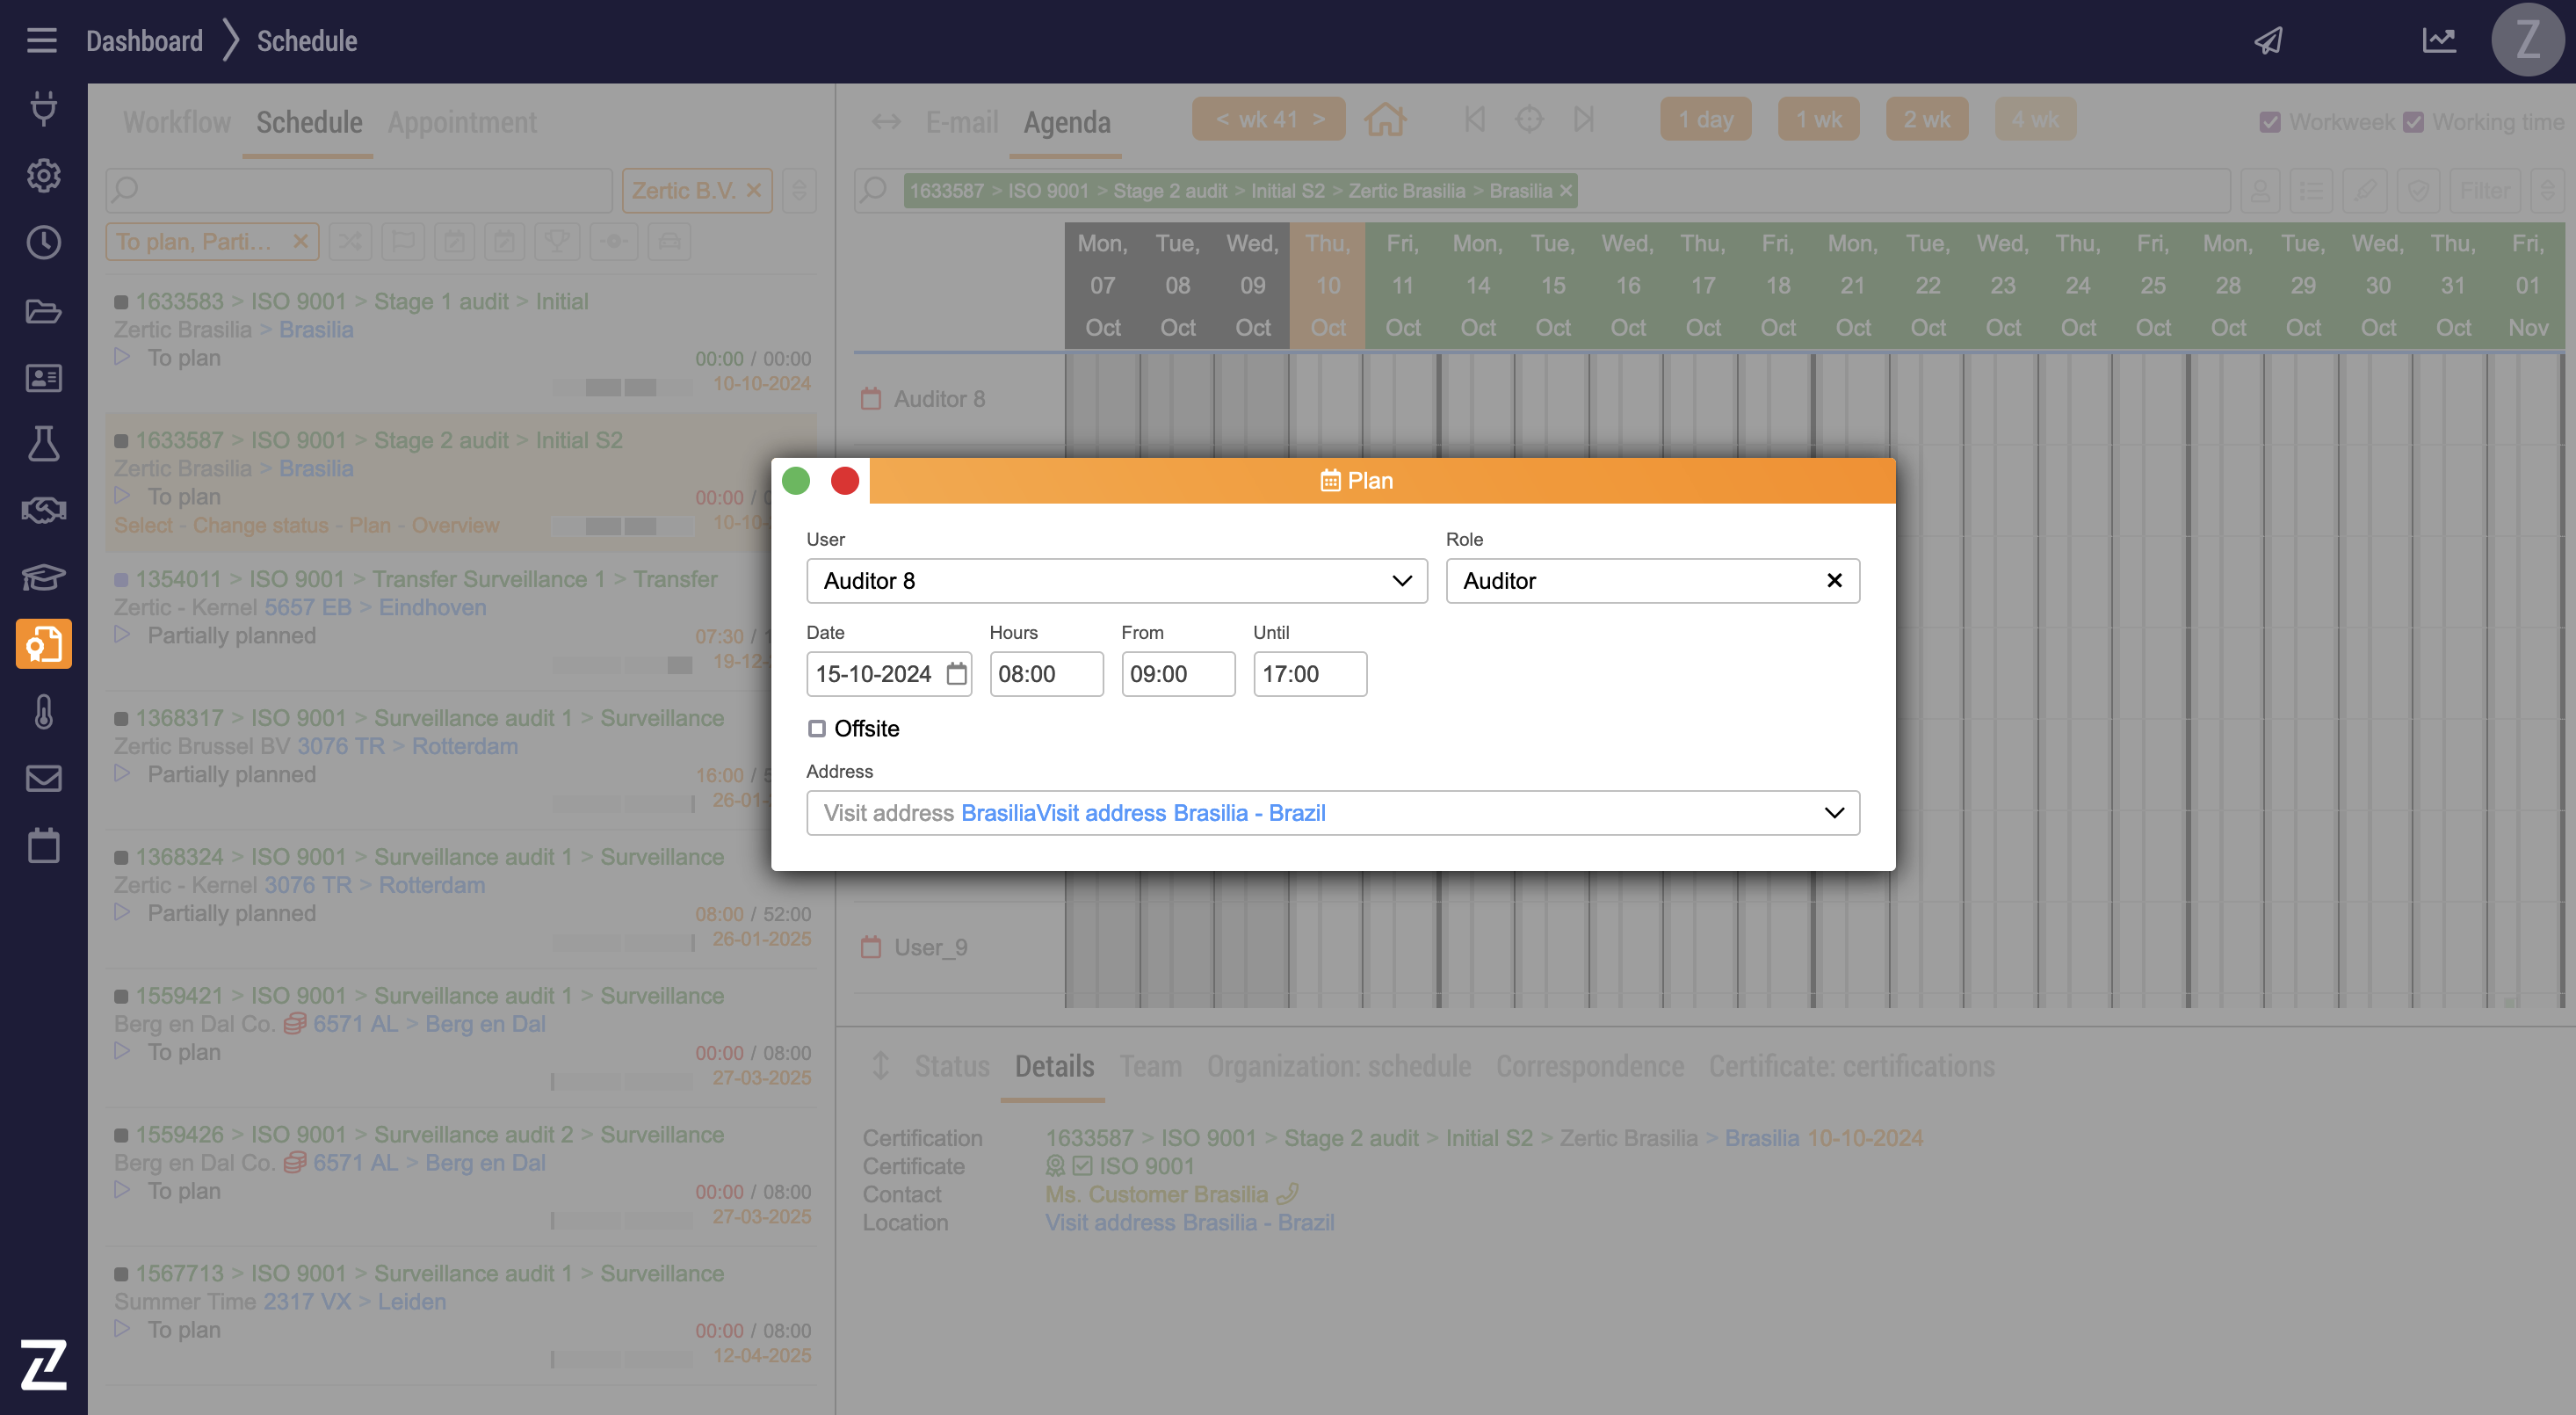The image size is (2576, 1415).
Task: Click the paper plane icon in header
Action: tap(2268, 41)
